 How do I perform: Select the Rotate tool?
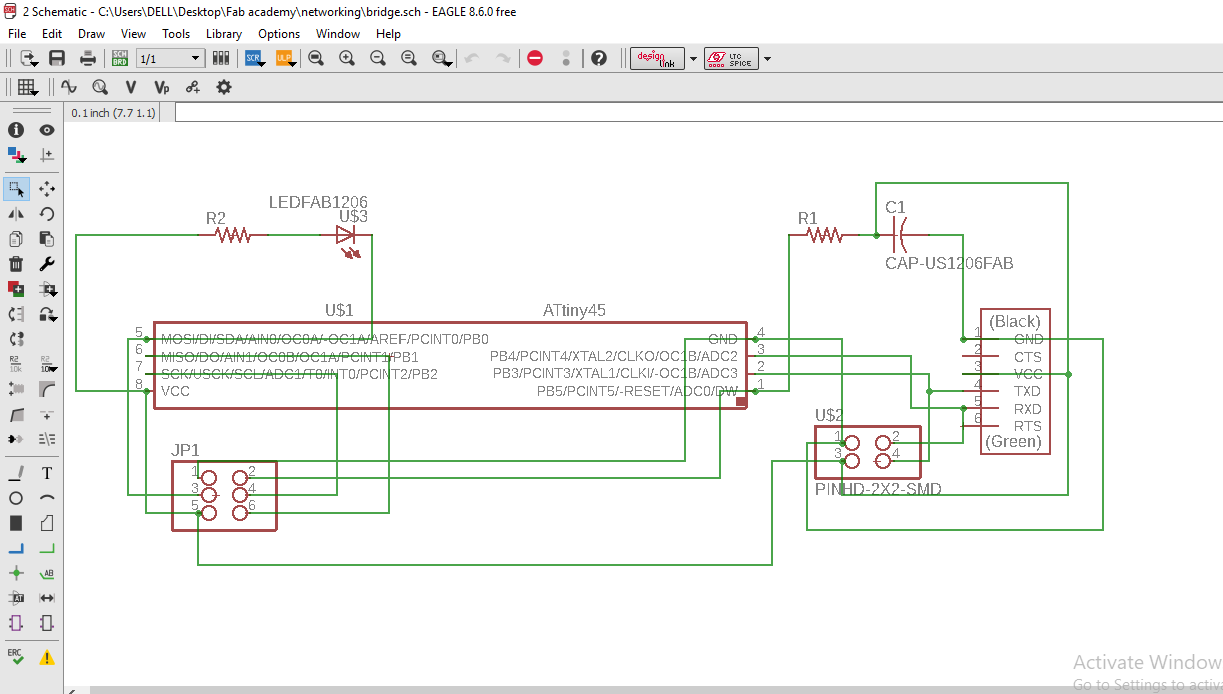(47, 213)
